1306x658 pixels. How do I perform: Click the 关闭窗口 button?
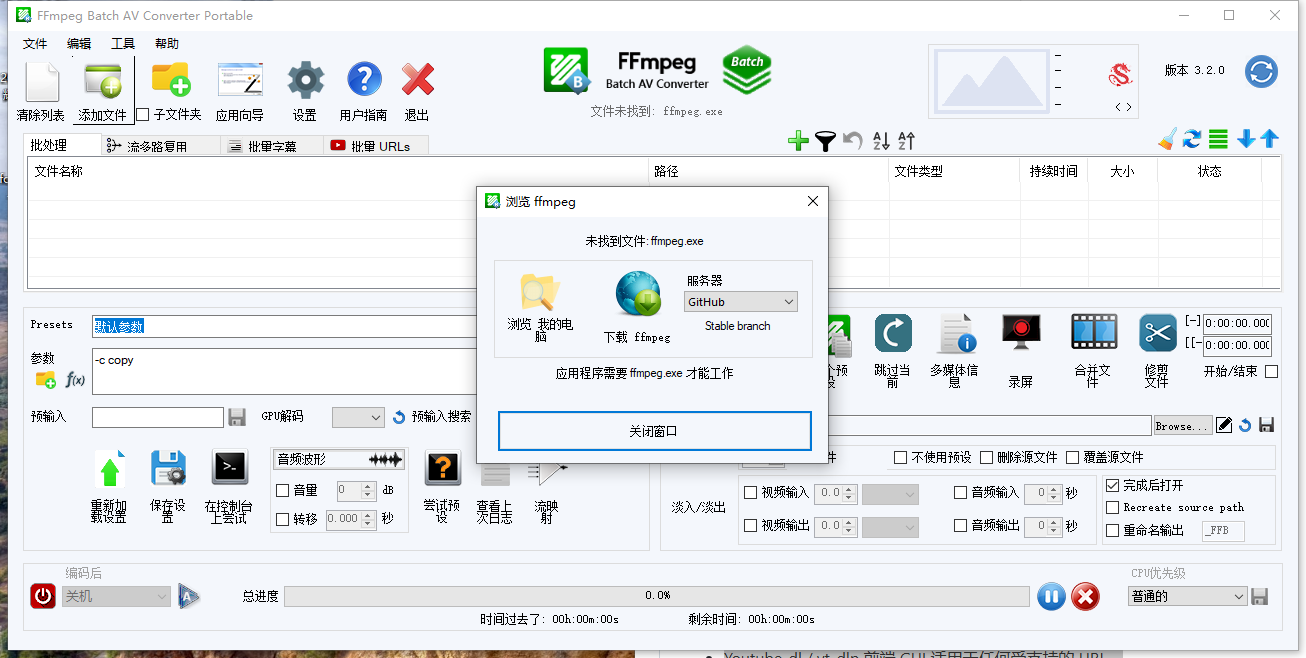click(x=654, y=431)
